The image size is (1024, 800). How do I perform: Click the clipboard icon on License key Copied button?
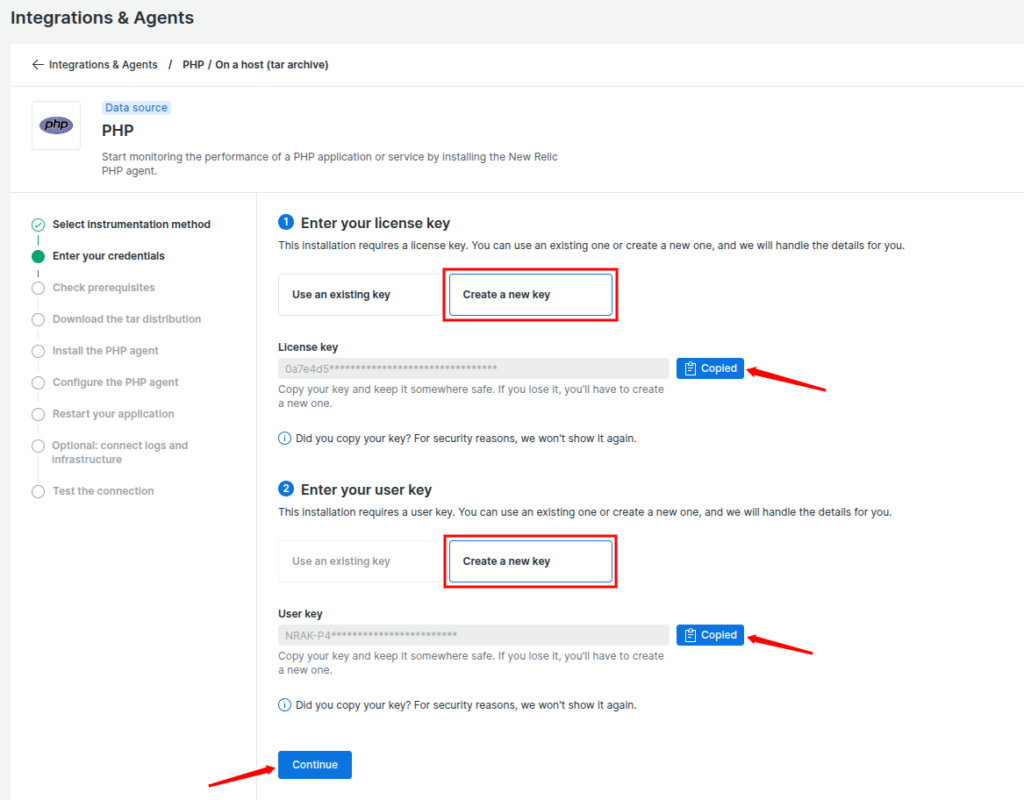(x=690, y=368)
